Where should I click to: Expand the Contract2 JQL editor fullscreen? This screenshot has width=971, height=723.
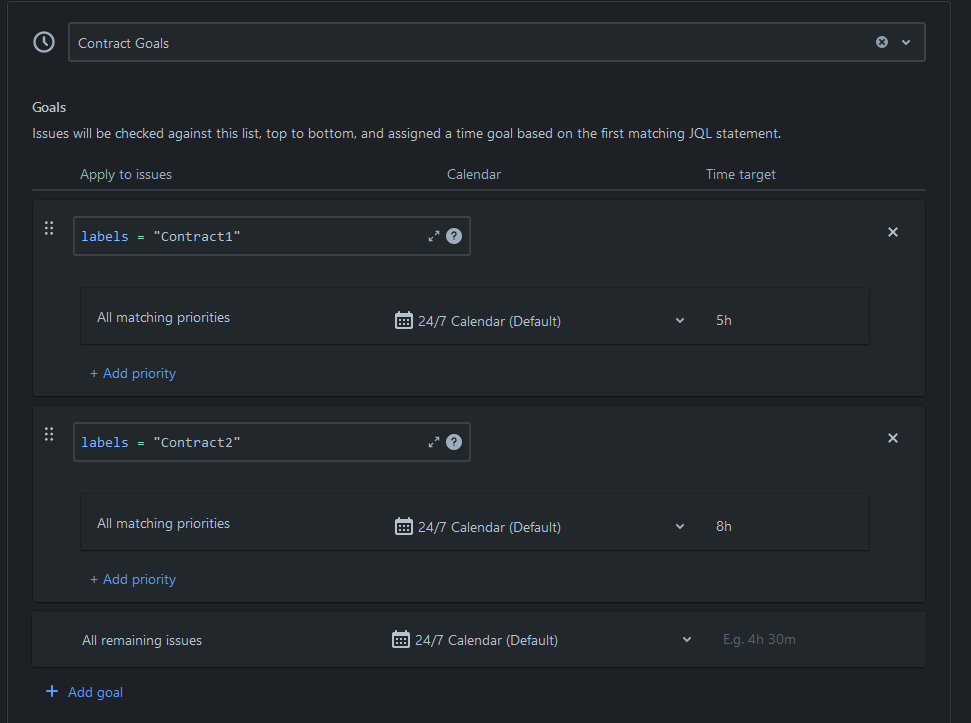point(433,442)
